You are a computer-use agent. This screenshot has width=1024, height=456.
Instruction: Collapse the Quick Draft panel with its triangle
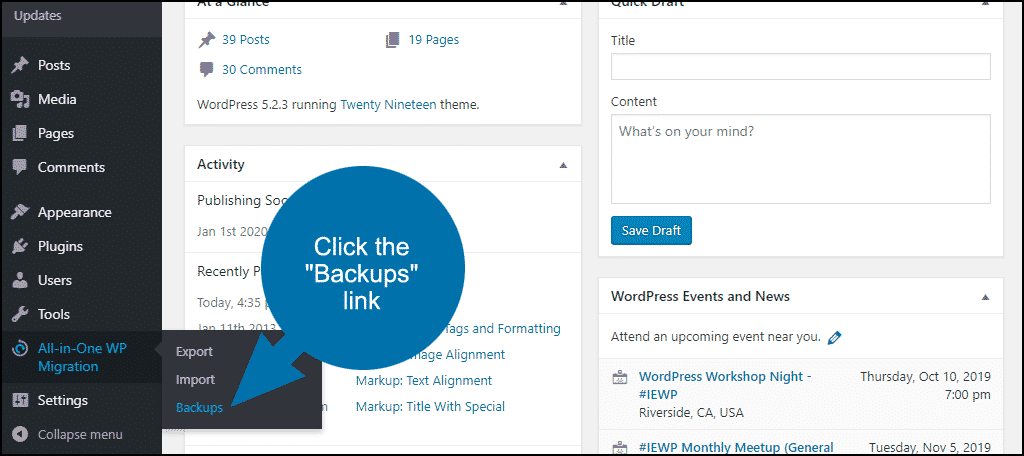point(985,3)
